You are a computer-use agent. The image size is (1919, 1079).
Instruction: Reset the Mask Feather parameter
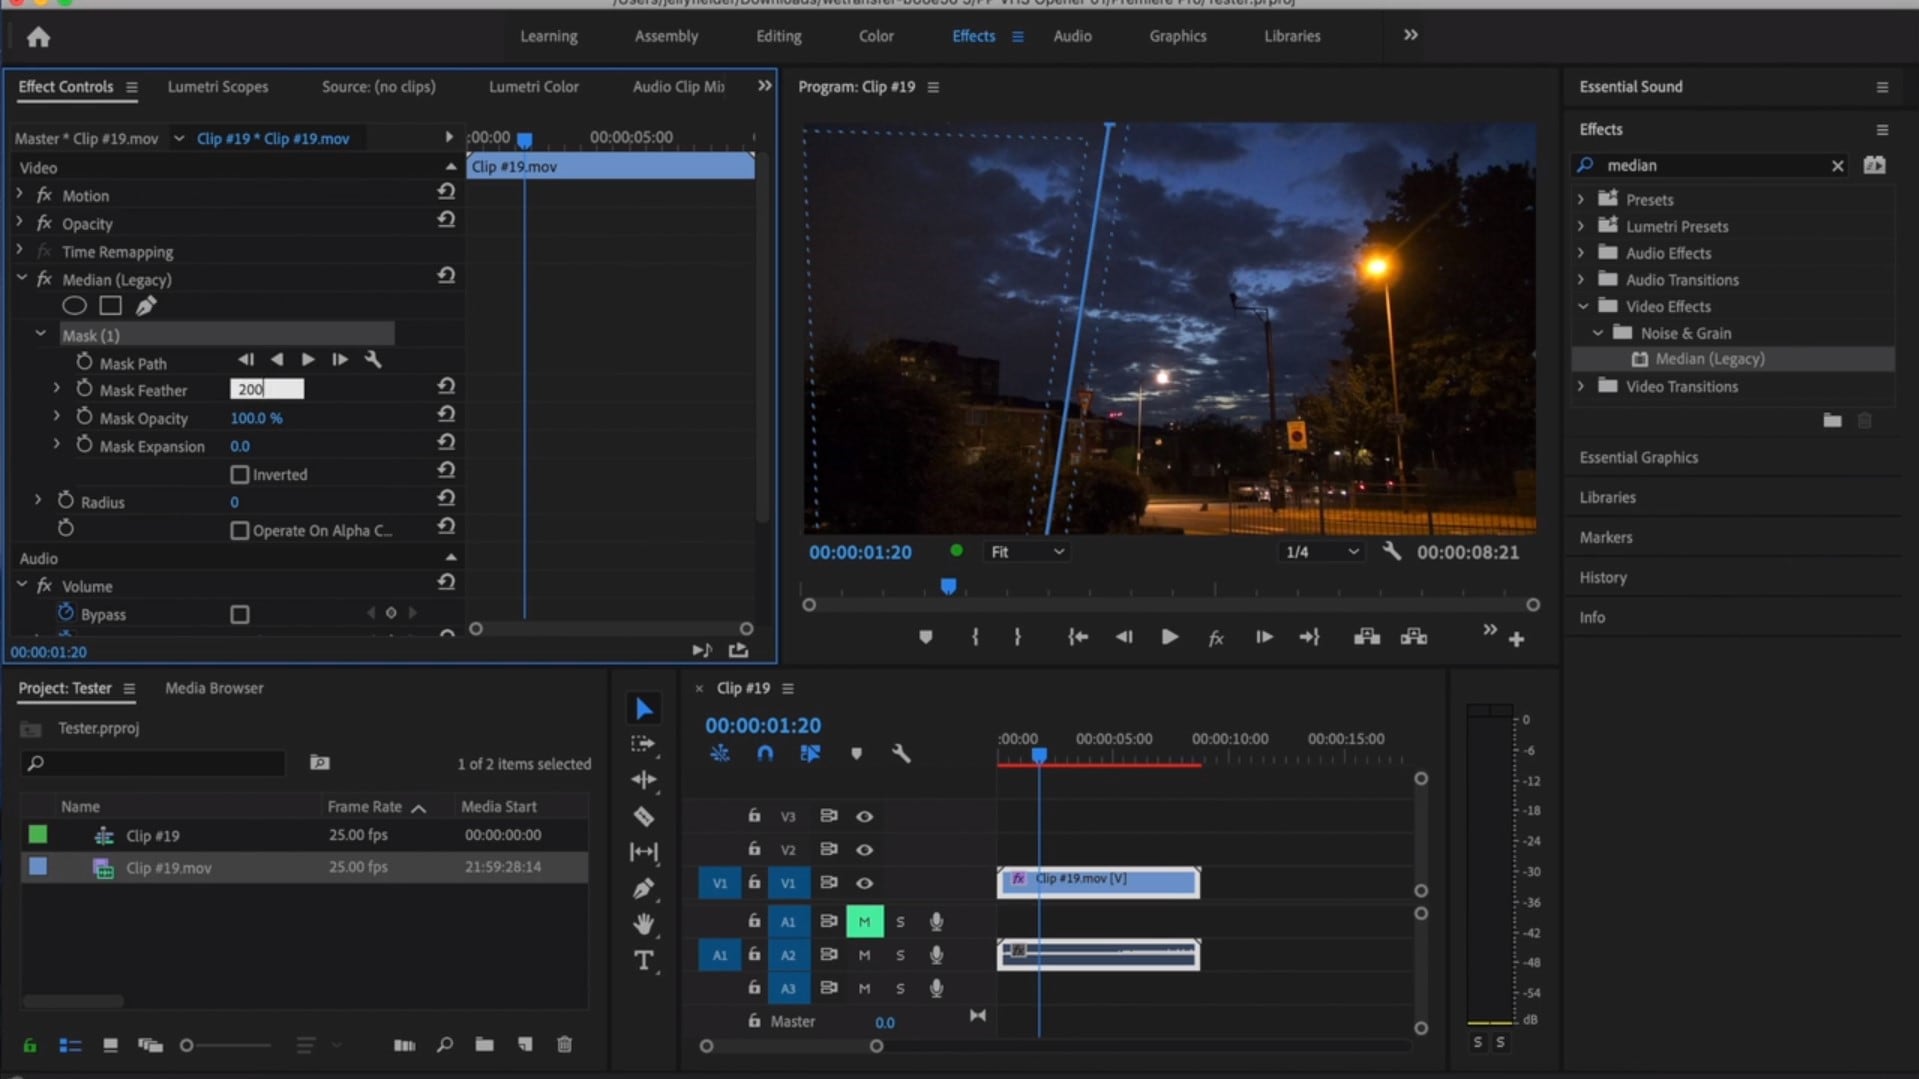coord(446,386)
